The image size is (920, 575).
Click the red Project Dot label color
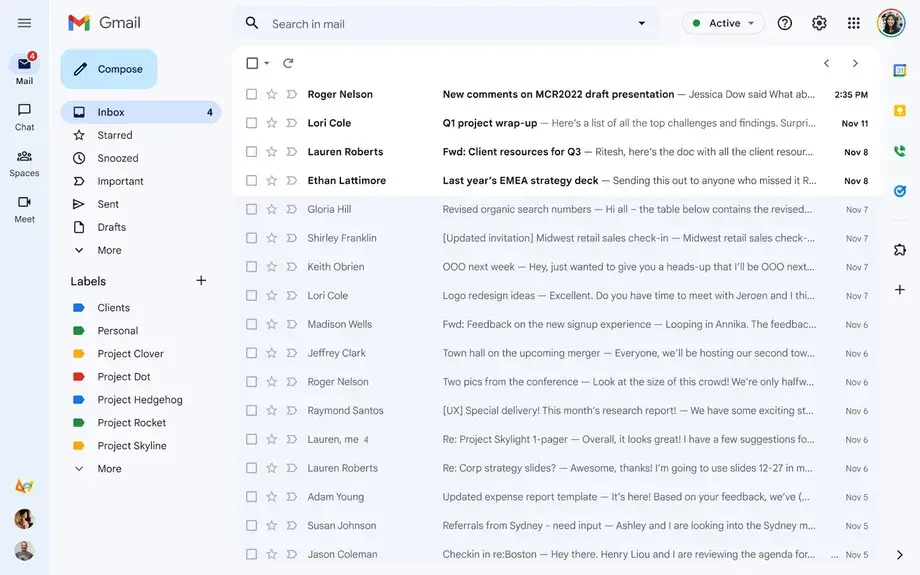(79, 377)
